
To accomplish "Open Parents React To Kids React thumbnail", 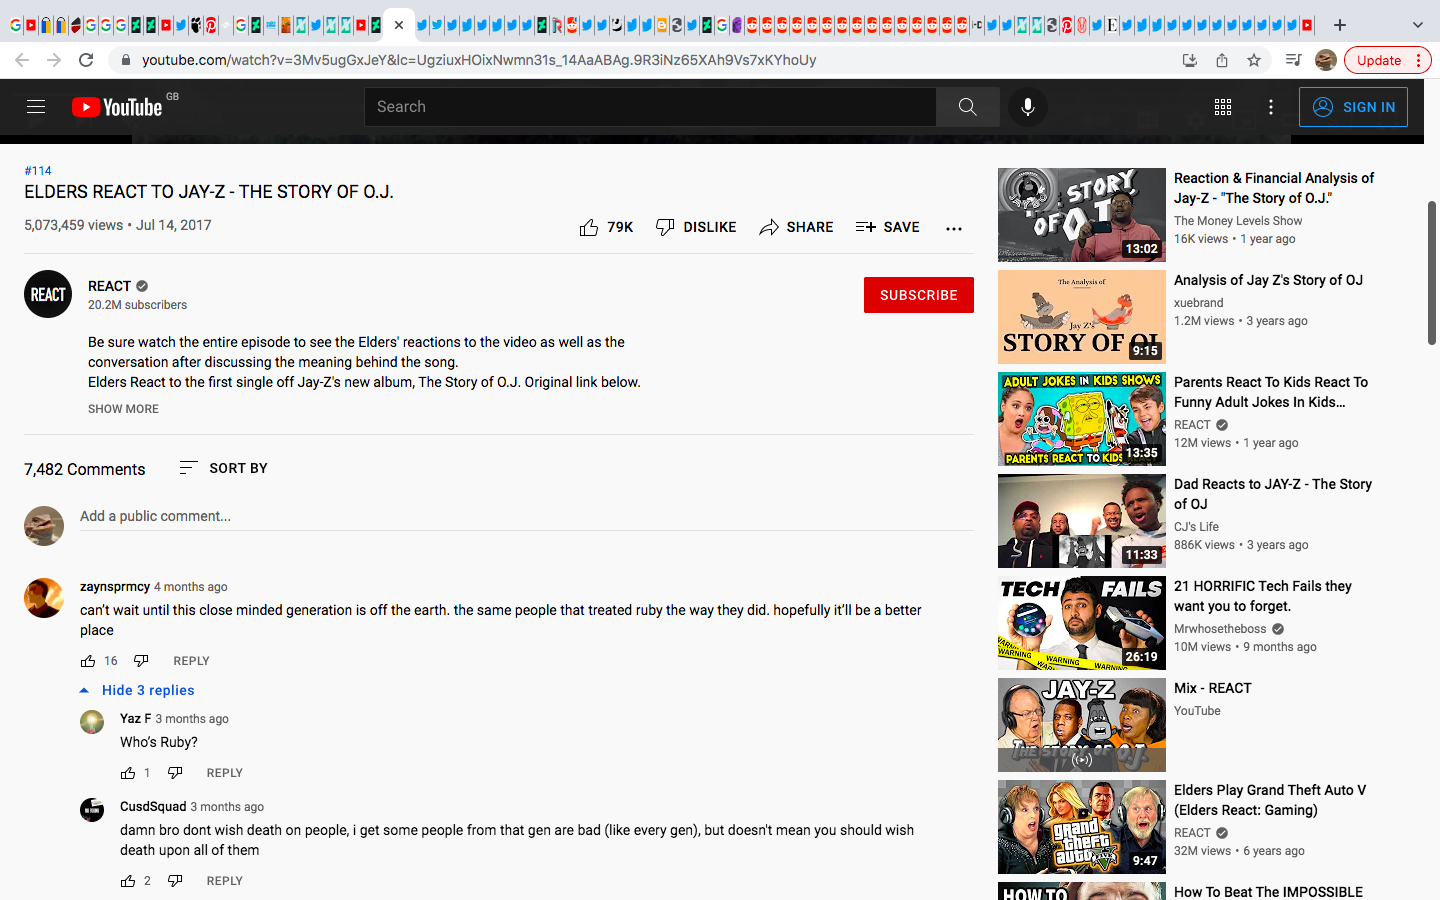I will 1082,419.
